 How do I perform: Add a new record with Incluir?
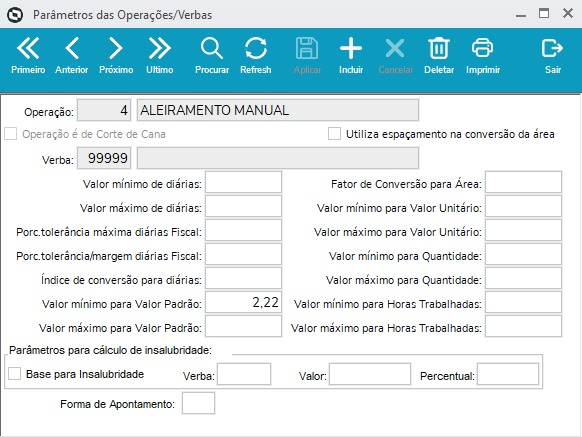(x=351, y=55)
